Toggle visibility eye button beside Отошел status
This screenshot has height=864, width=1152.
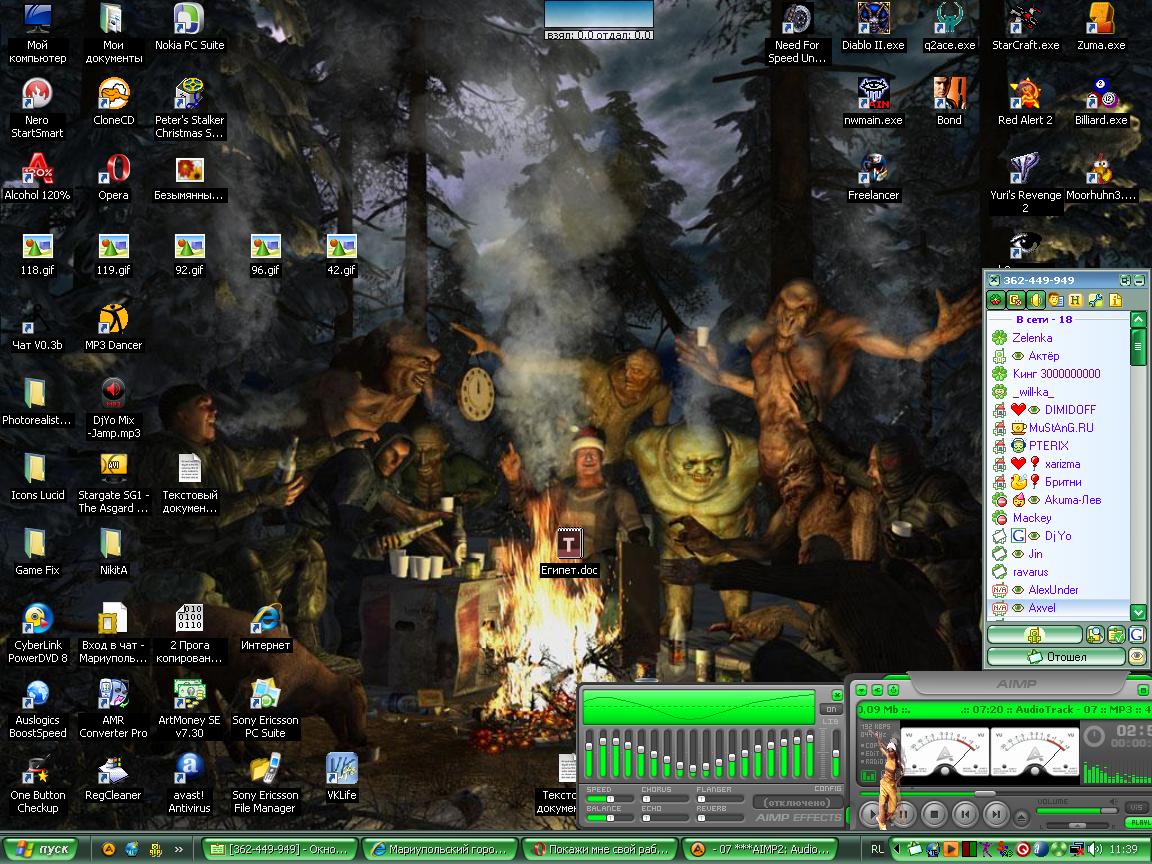(x=1137, y=657)
